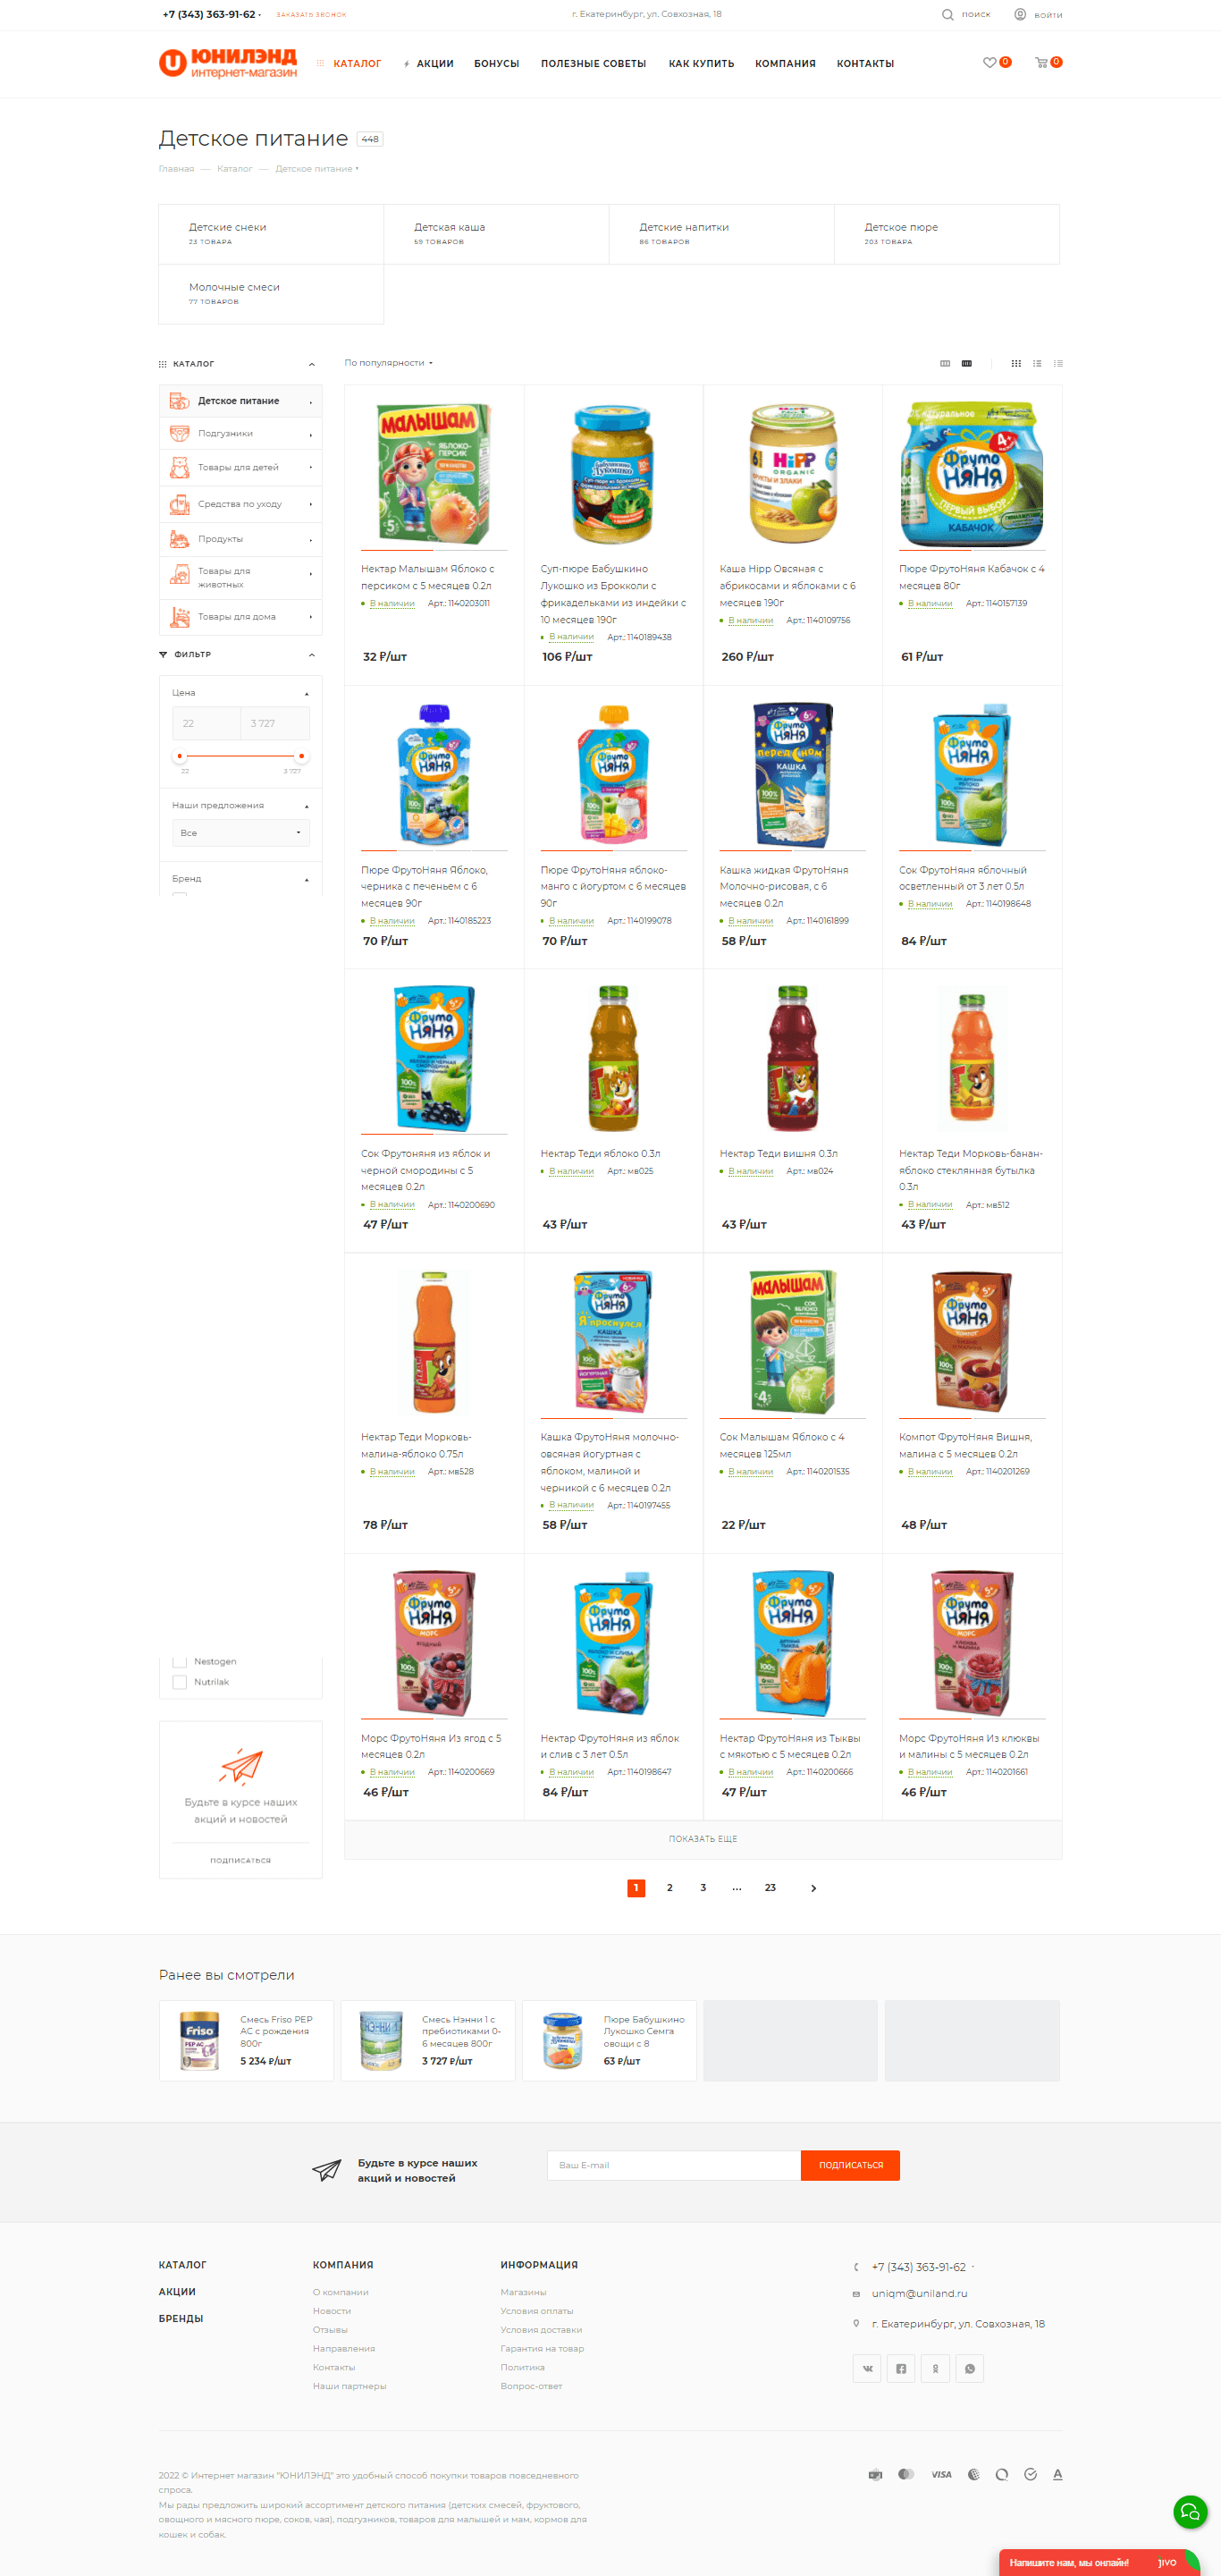1221x2576 pixels.
Task: Check the Nutrilak brand checkbox
Action: pyautogui.click(x=180, y=1682)
